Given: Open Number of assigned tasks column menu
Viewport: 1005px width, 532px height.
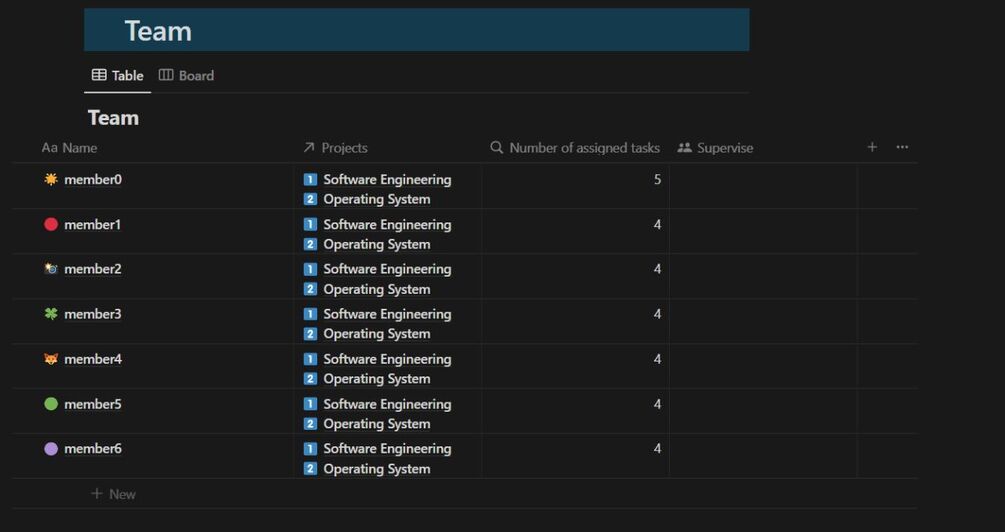Looking at the screenshot, I should pos(575,148).
